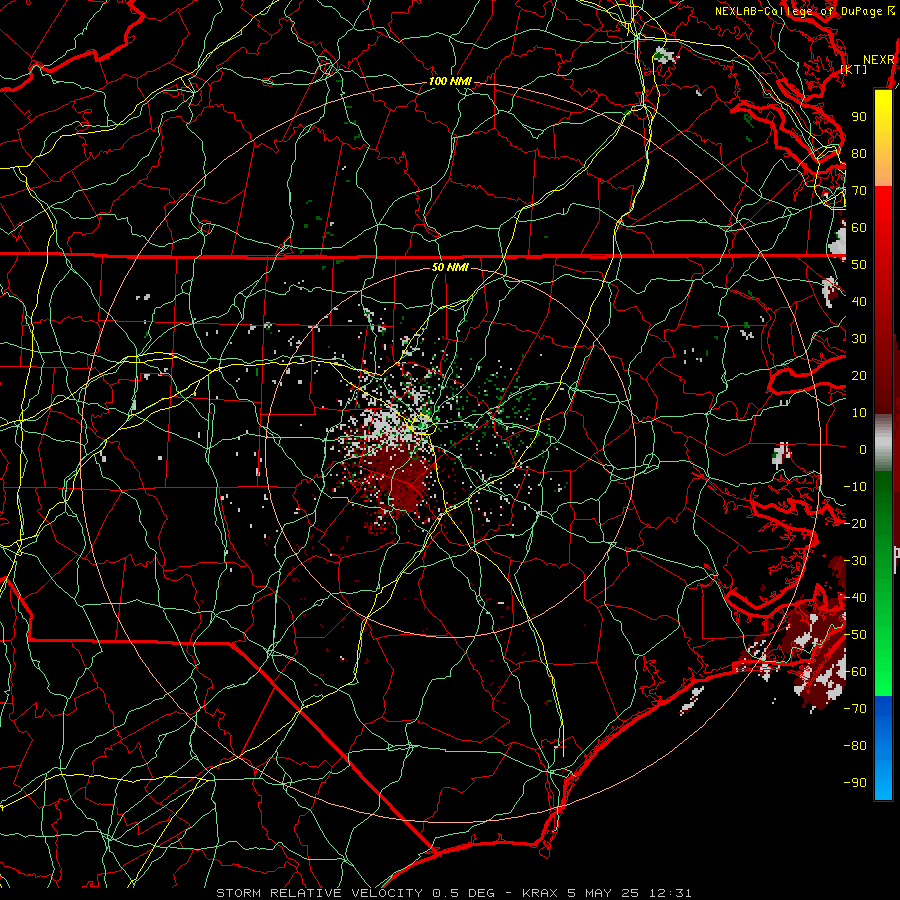Click the [KT] units label
The image size is (900, 900).
point(854,69)
